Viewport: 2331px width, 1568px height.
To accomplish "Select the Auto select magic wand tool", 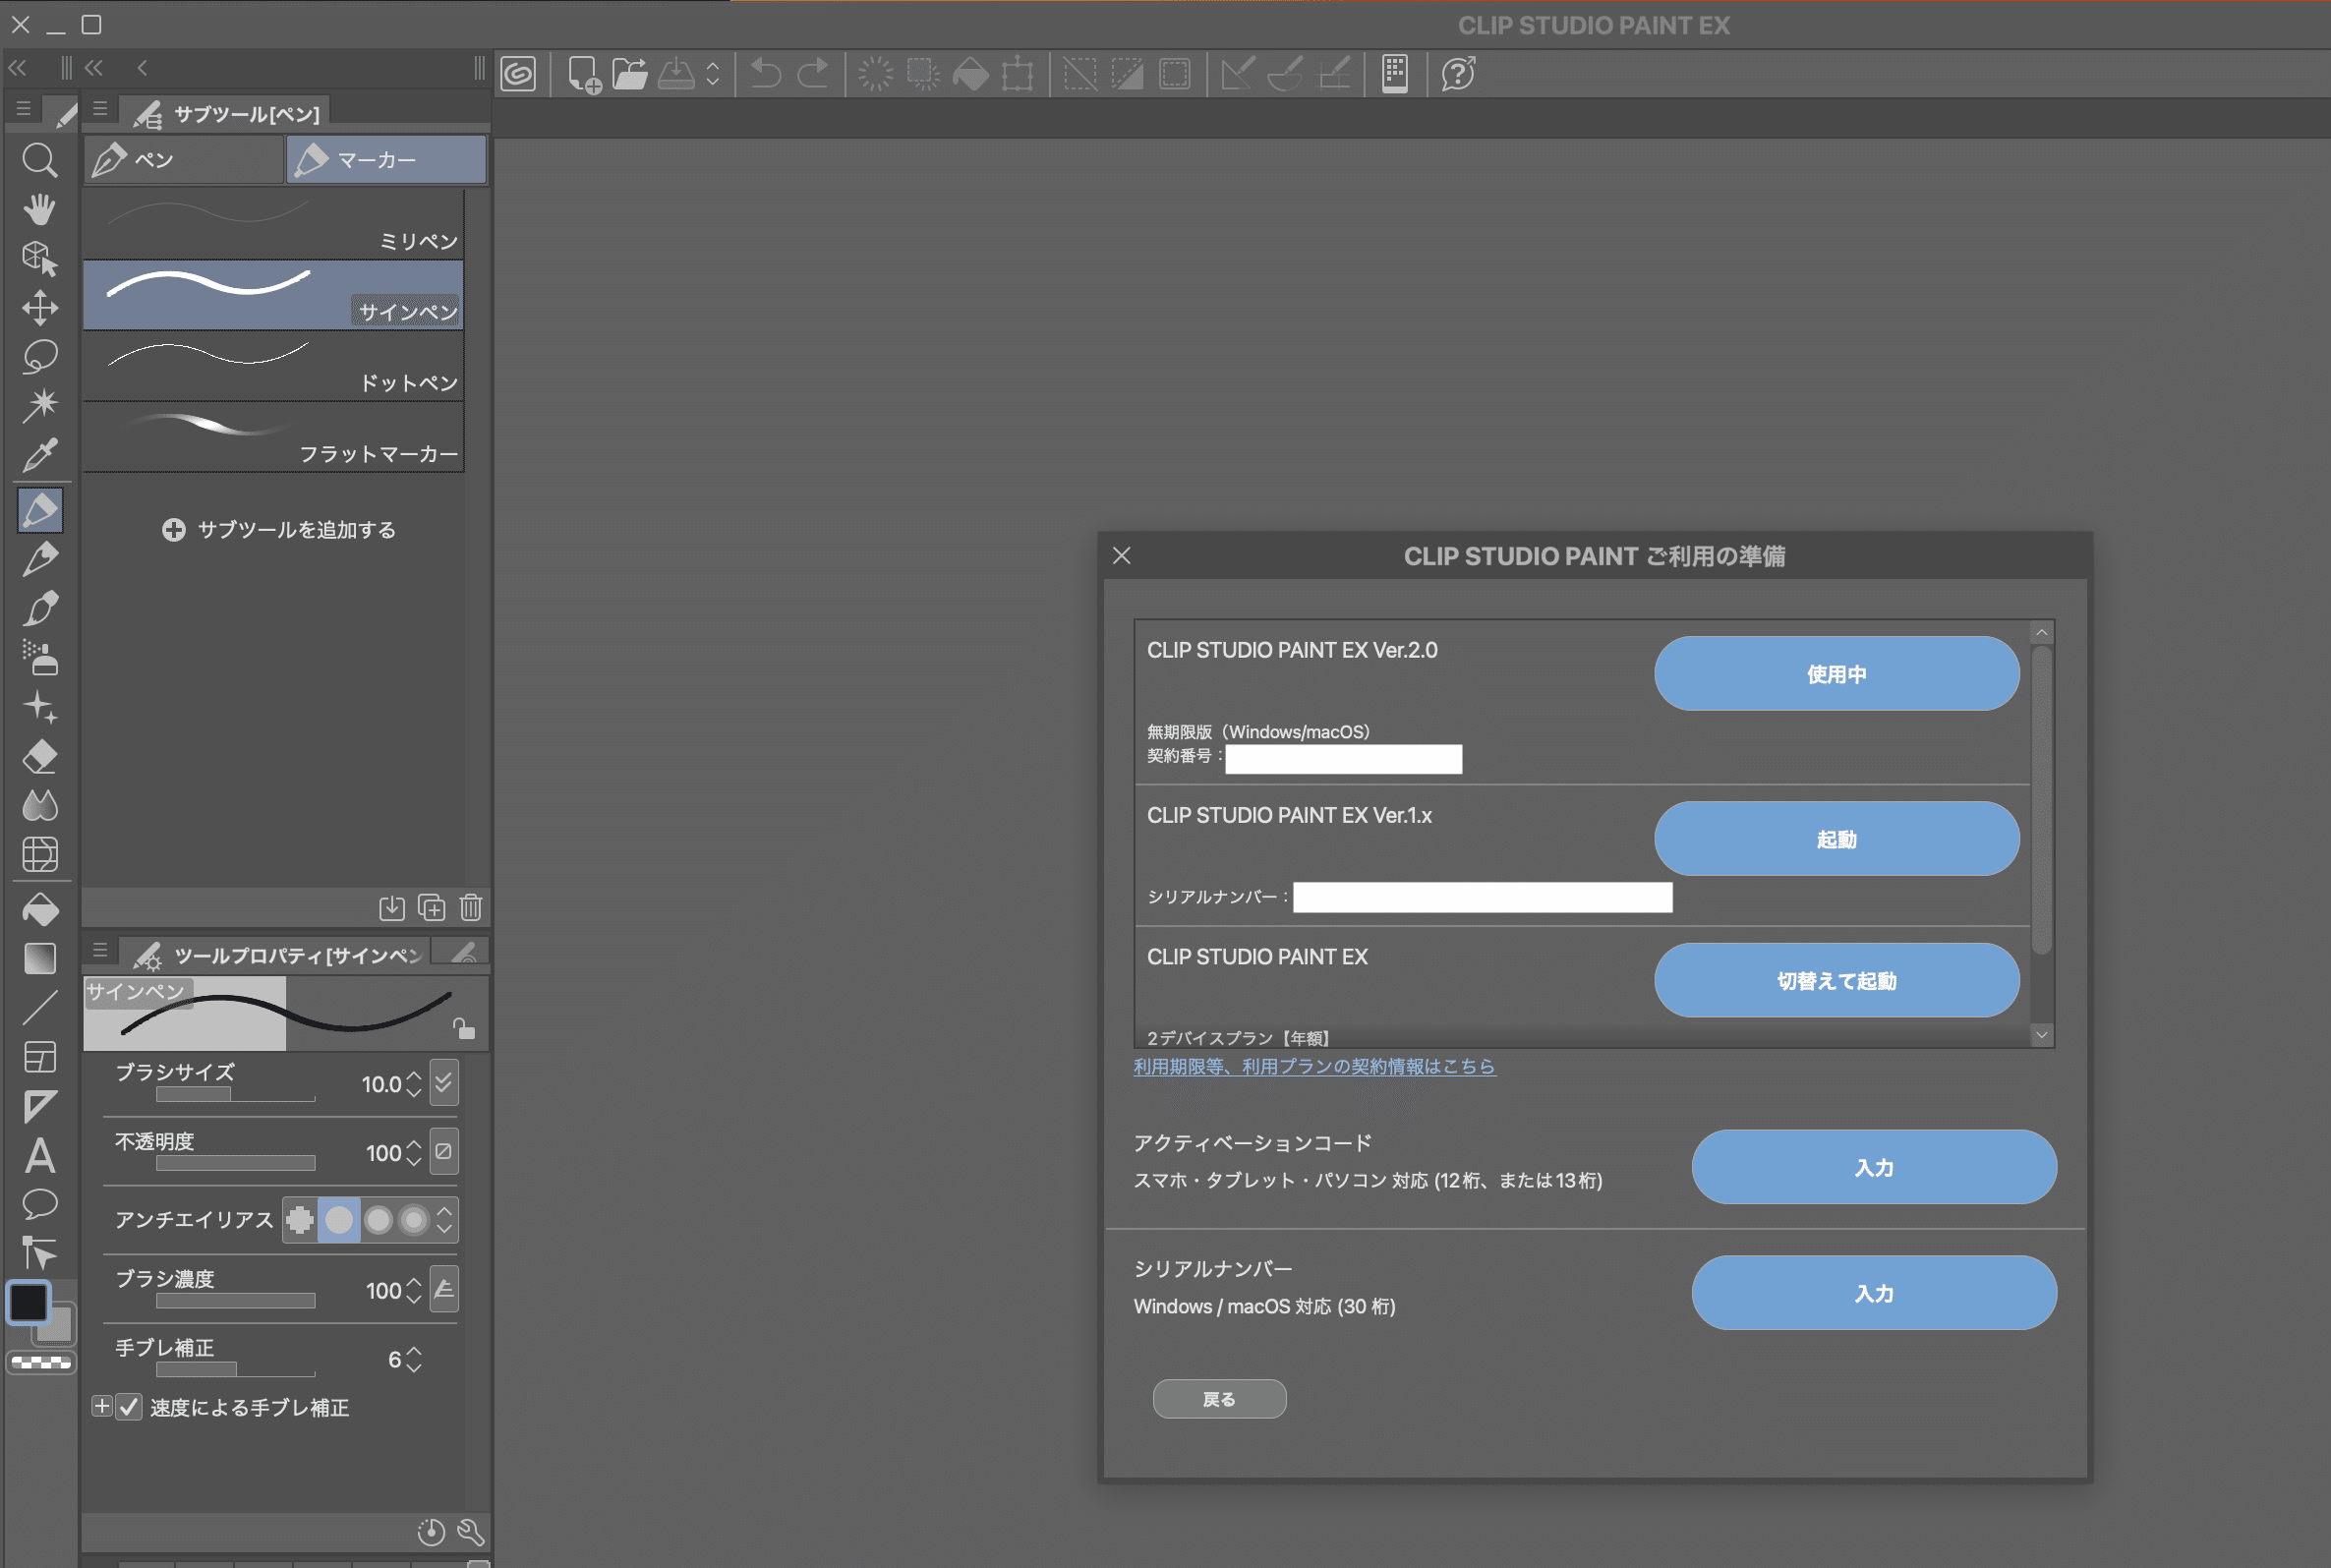I will (40, 405).
